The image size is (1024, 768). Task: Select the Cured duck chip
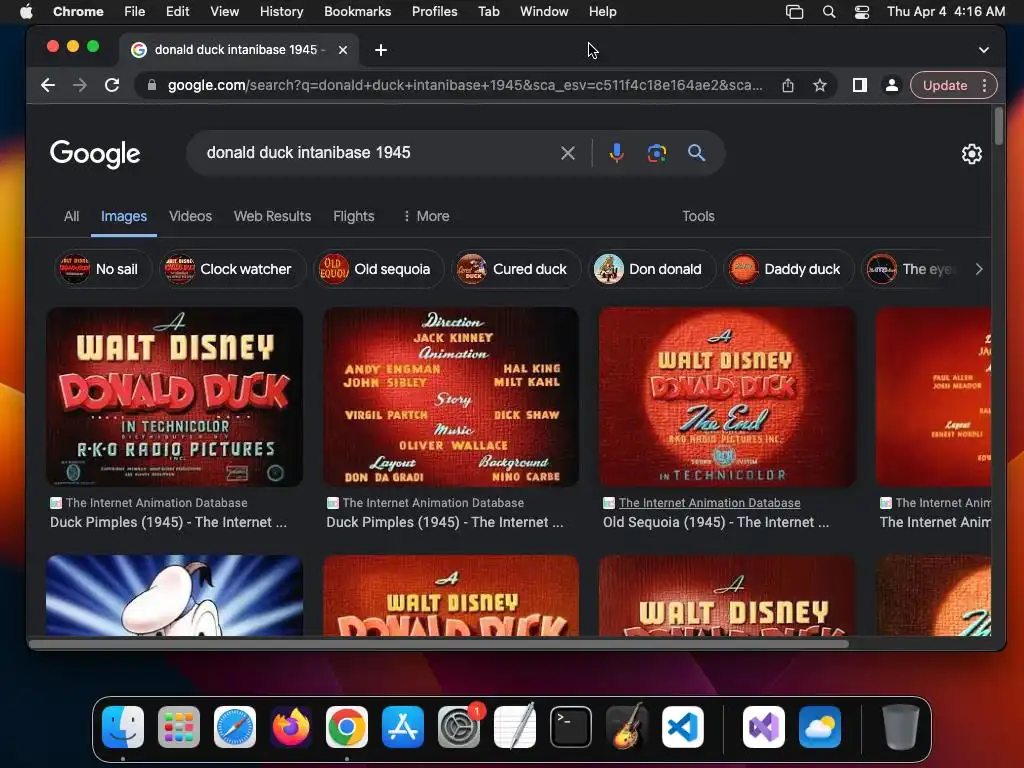(x=516, y=269)
